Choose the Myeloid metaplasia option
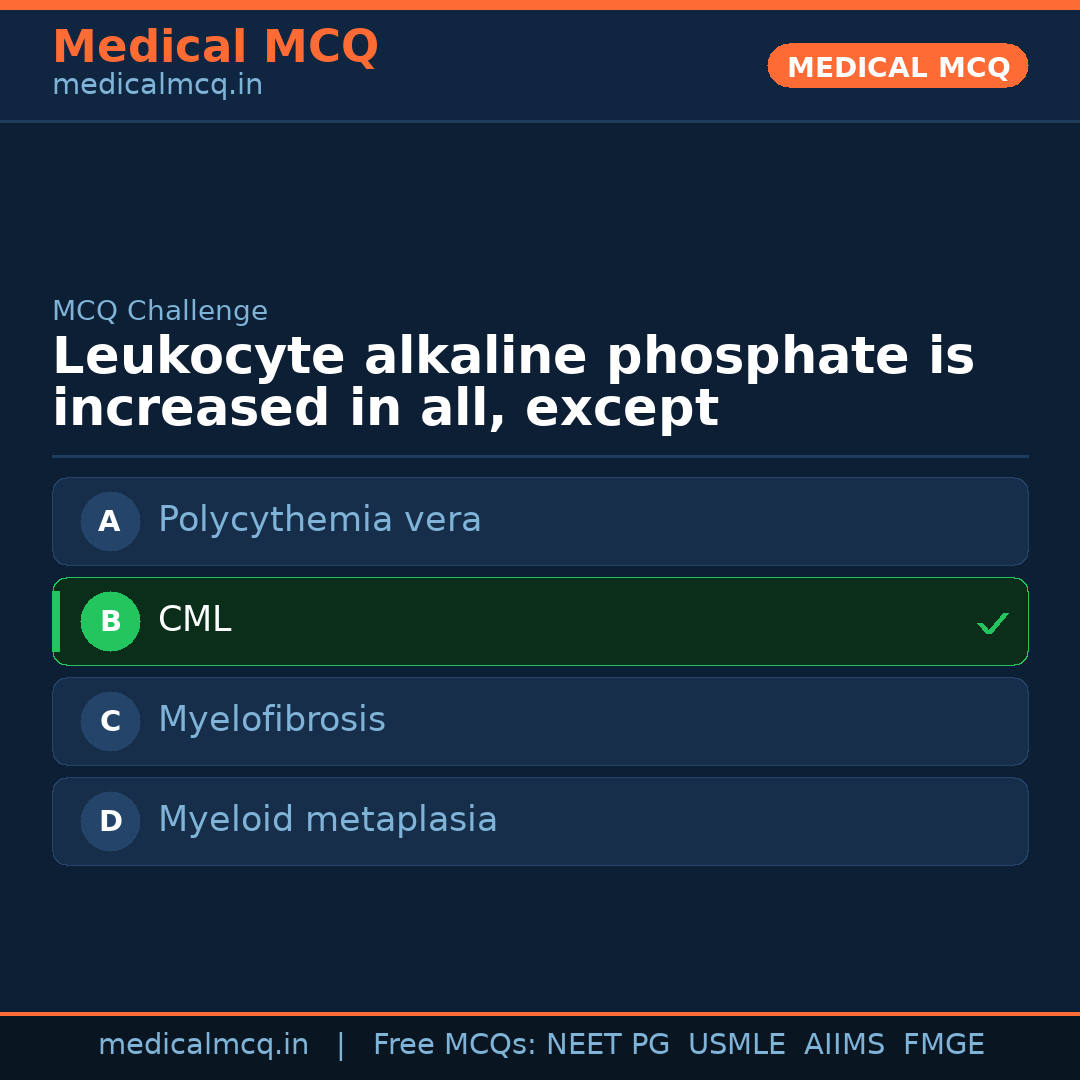This screenshot has height=1080, width=1080. tap(328, 820)
